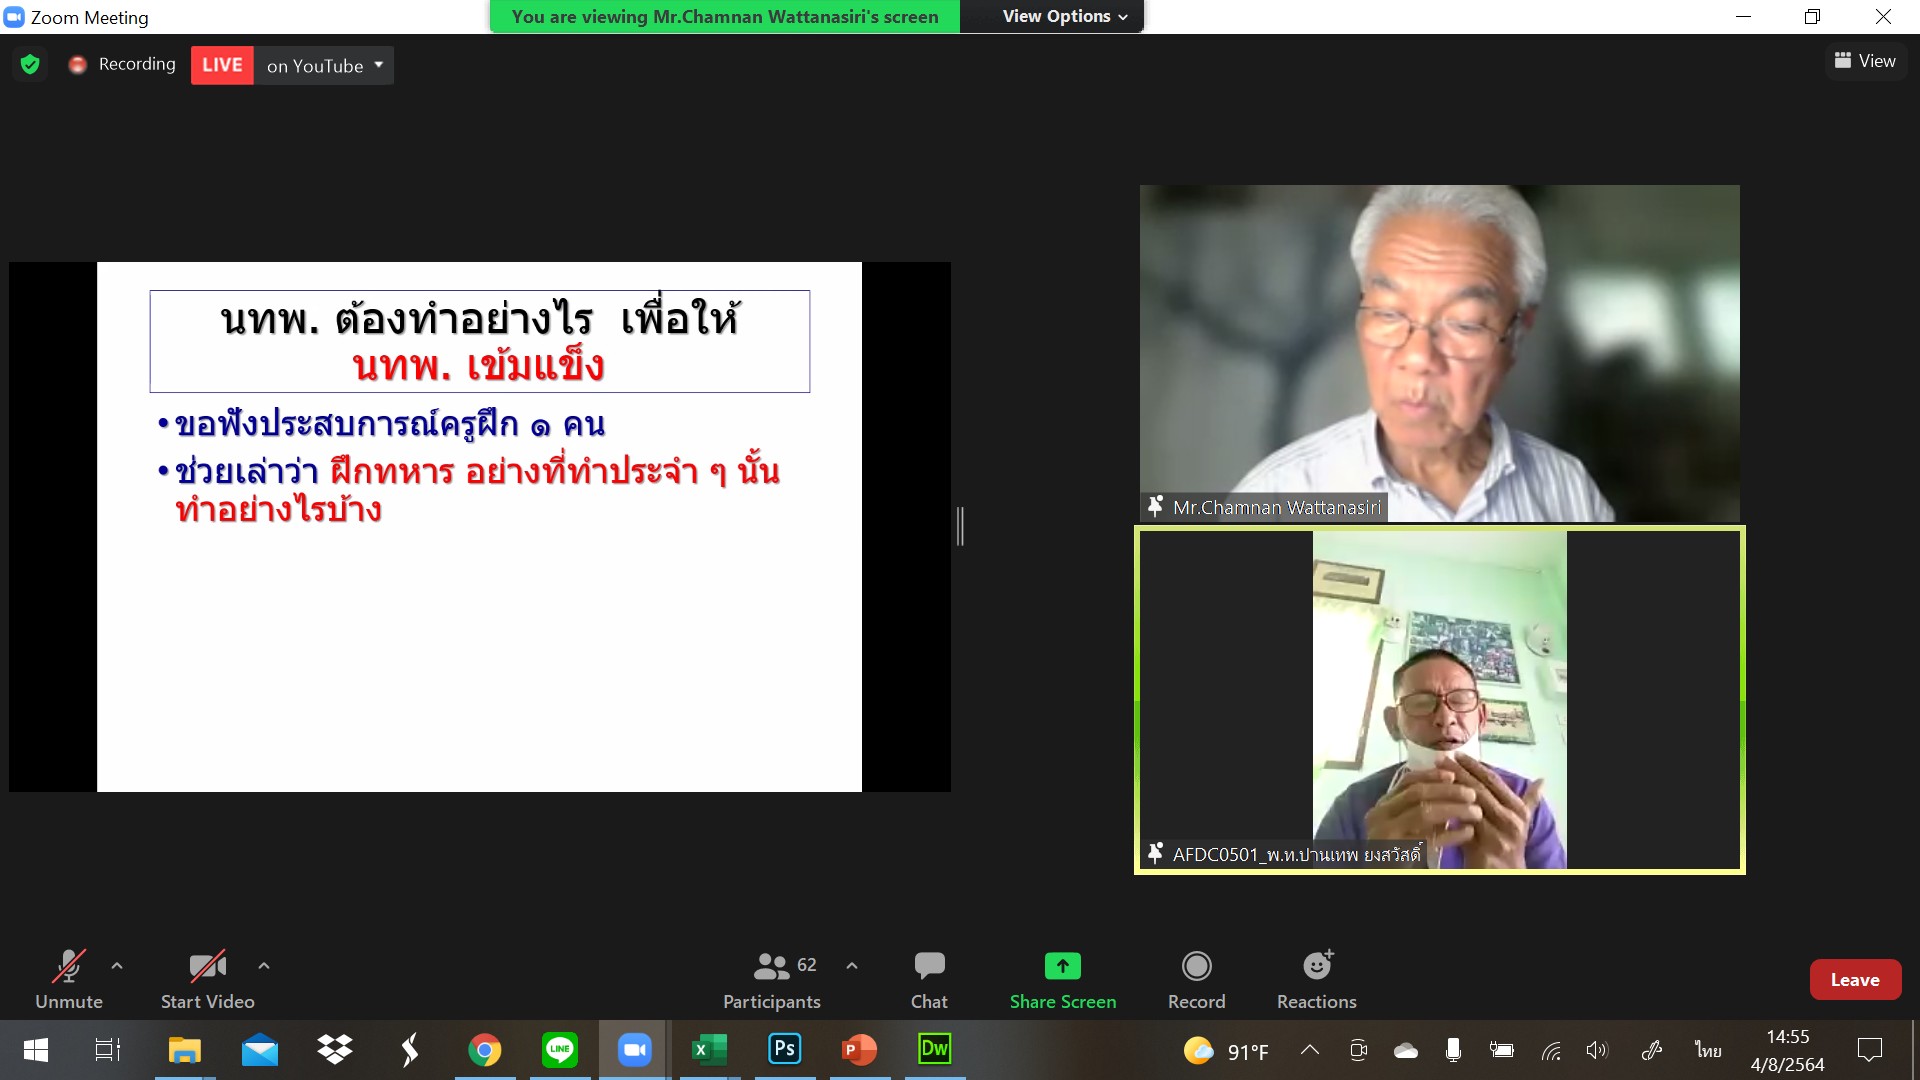Click the OneDrive cloud tray icon
Image resolution: width=1920 pixels, height=1080 pixels.
coord(1406,1050)
